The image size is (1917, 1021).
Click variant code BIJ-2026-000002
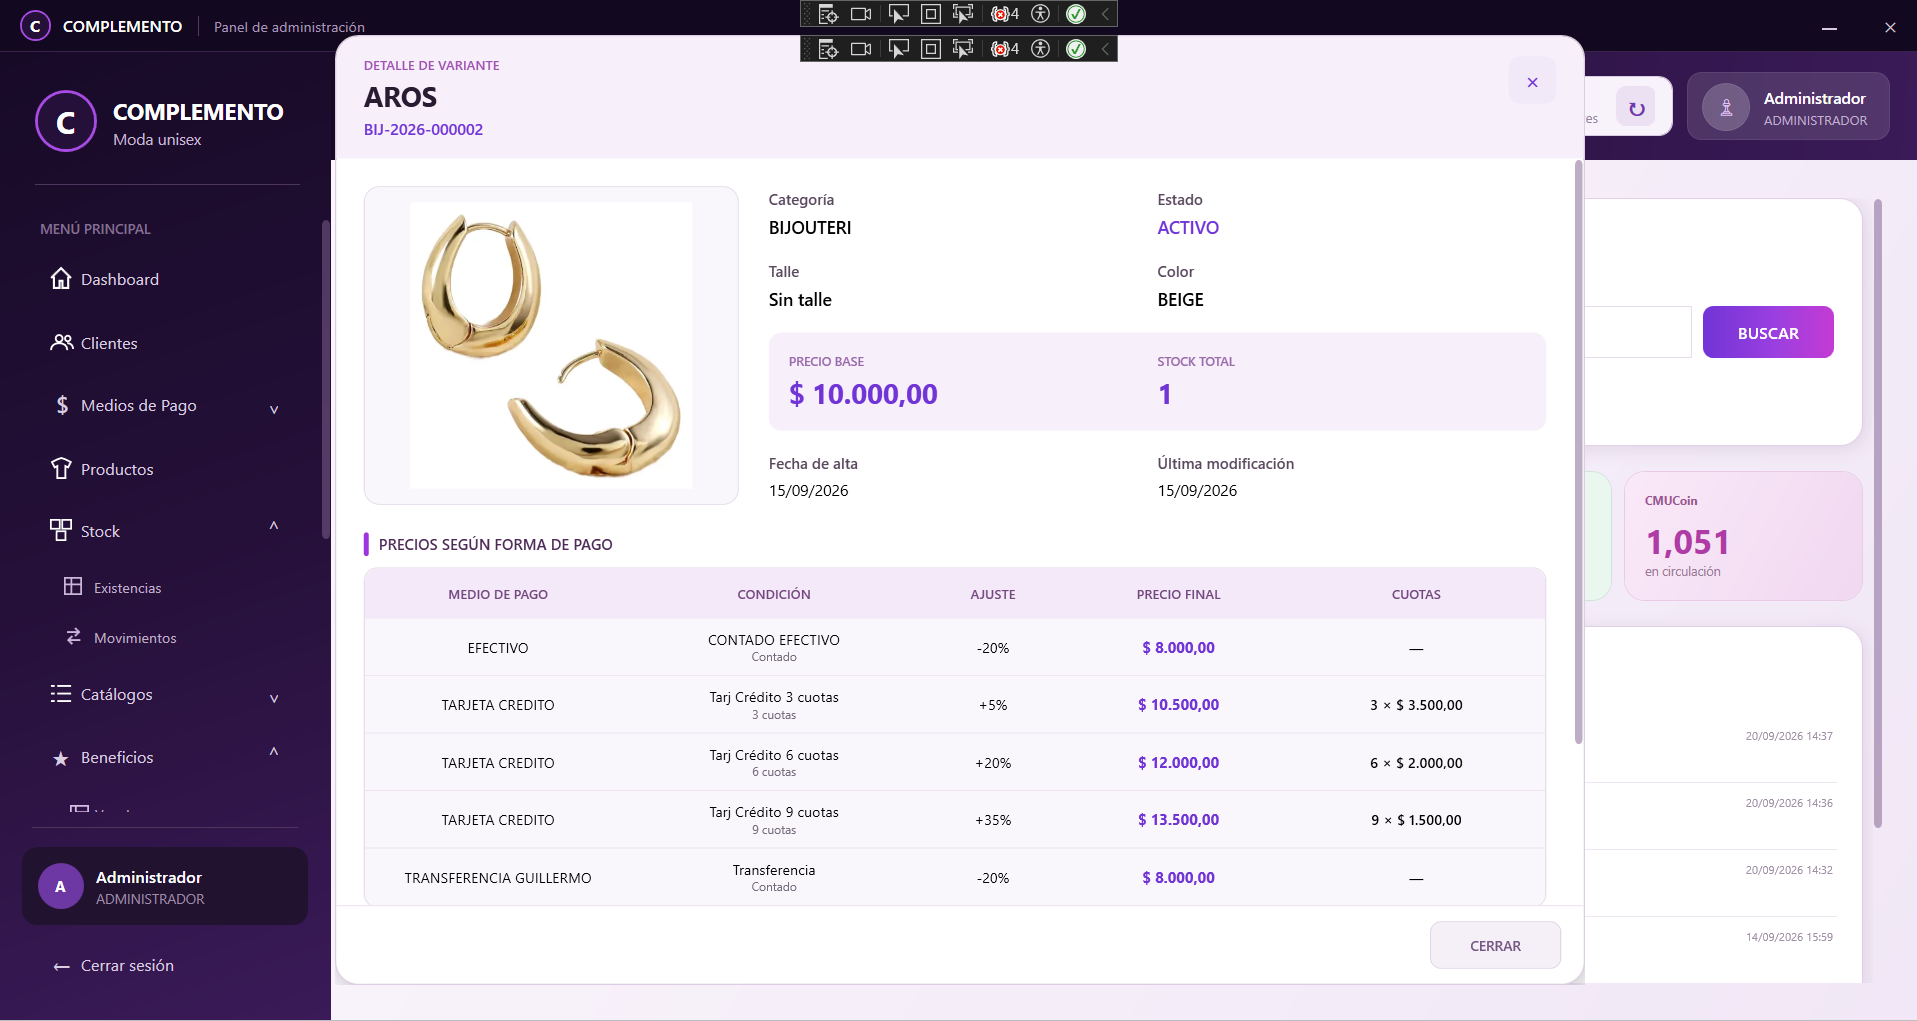(423, 130)
